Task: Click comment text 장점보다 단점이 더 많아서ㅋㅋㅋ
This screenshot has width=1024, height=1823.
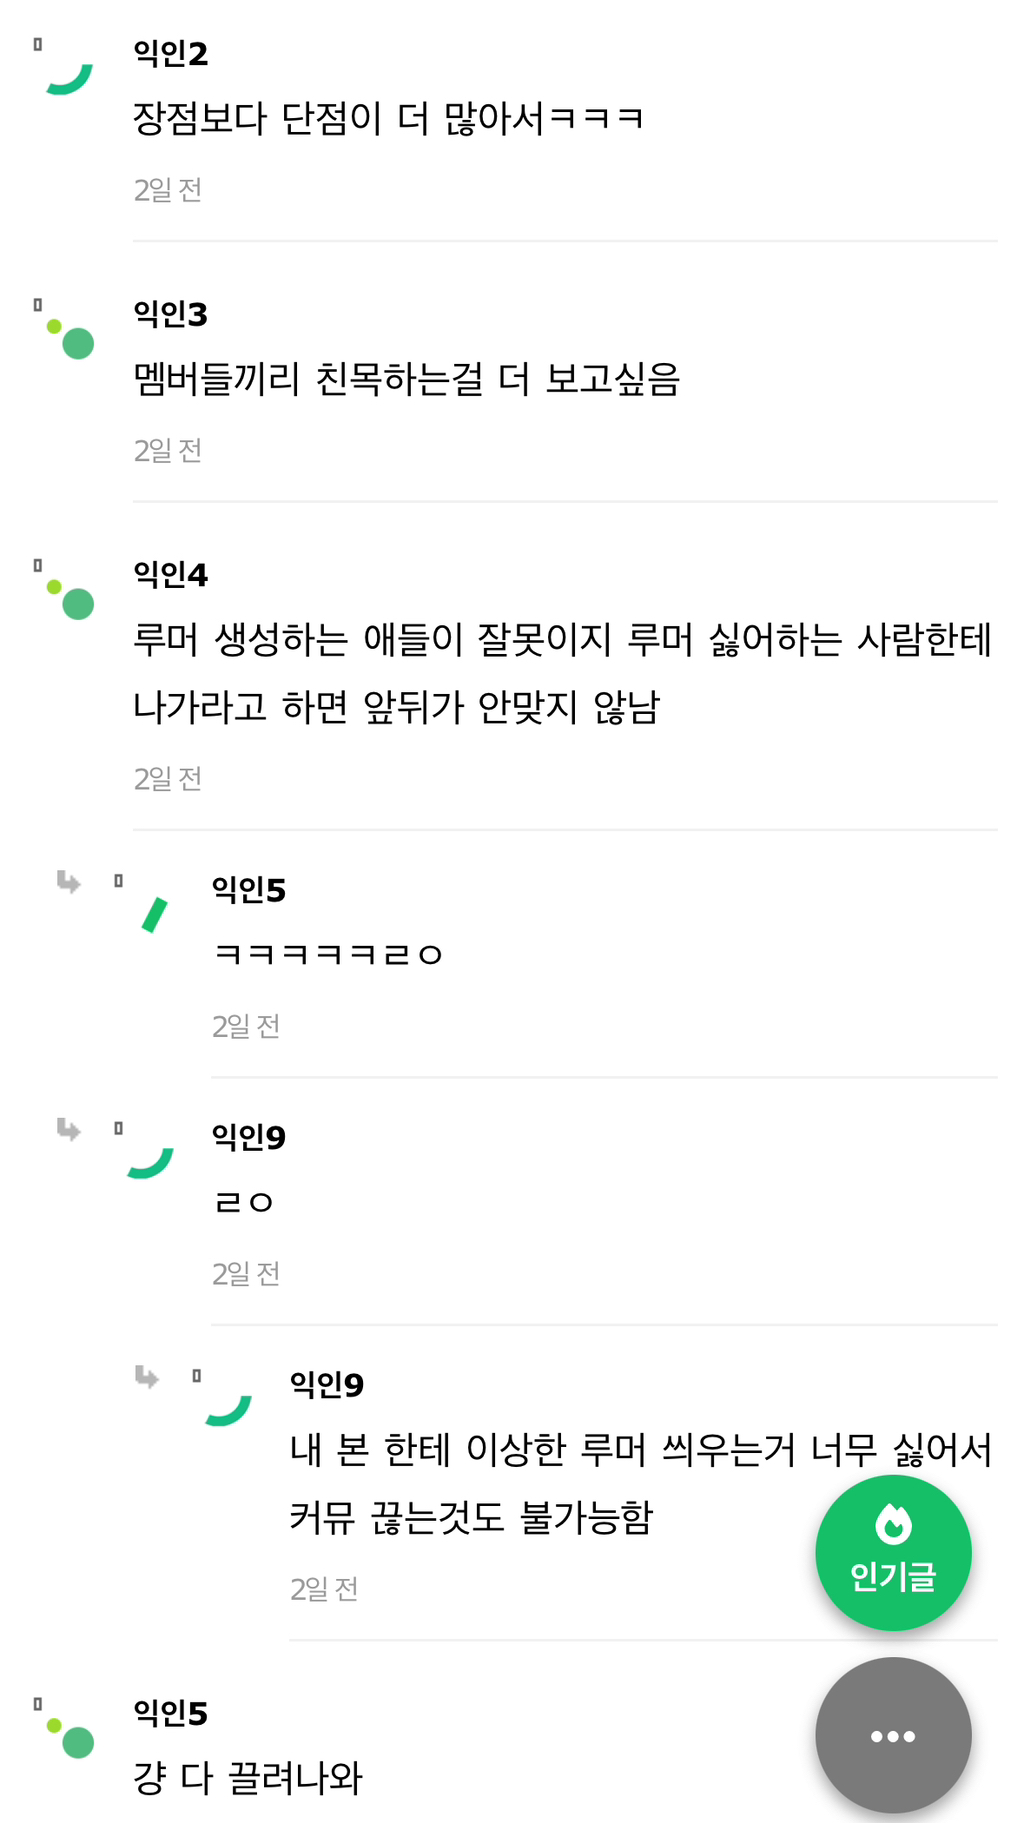Action: pos(388,119)
